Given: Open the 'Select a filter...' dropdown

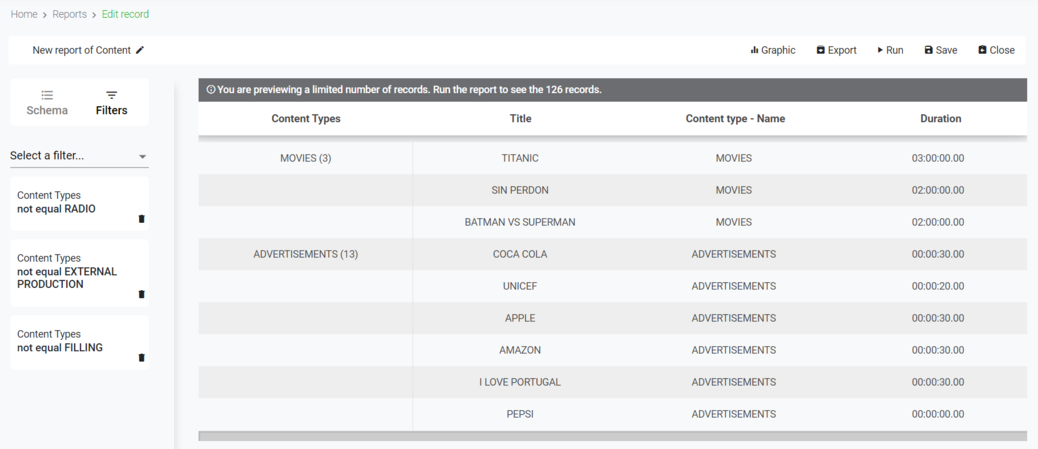Looking at the screenshot, I should (x=79, y=156).
